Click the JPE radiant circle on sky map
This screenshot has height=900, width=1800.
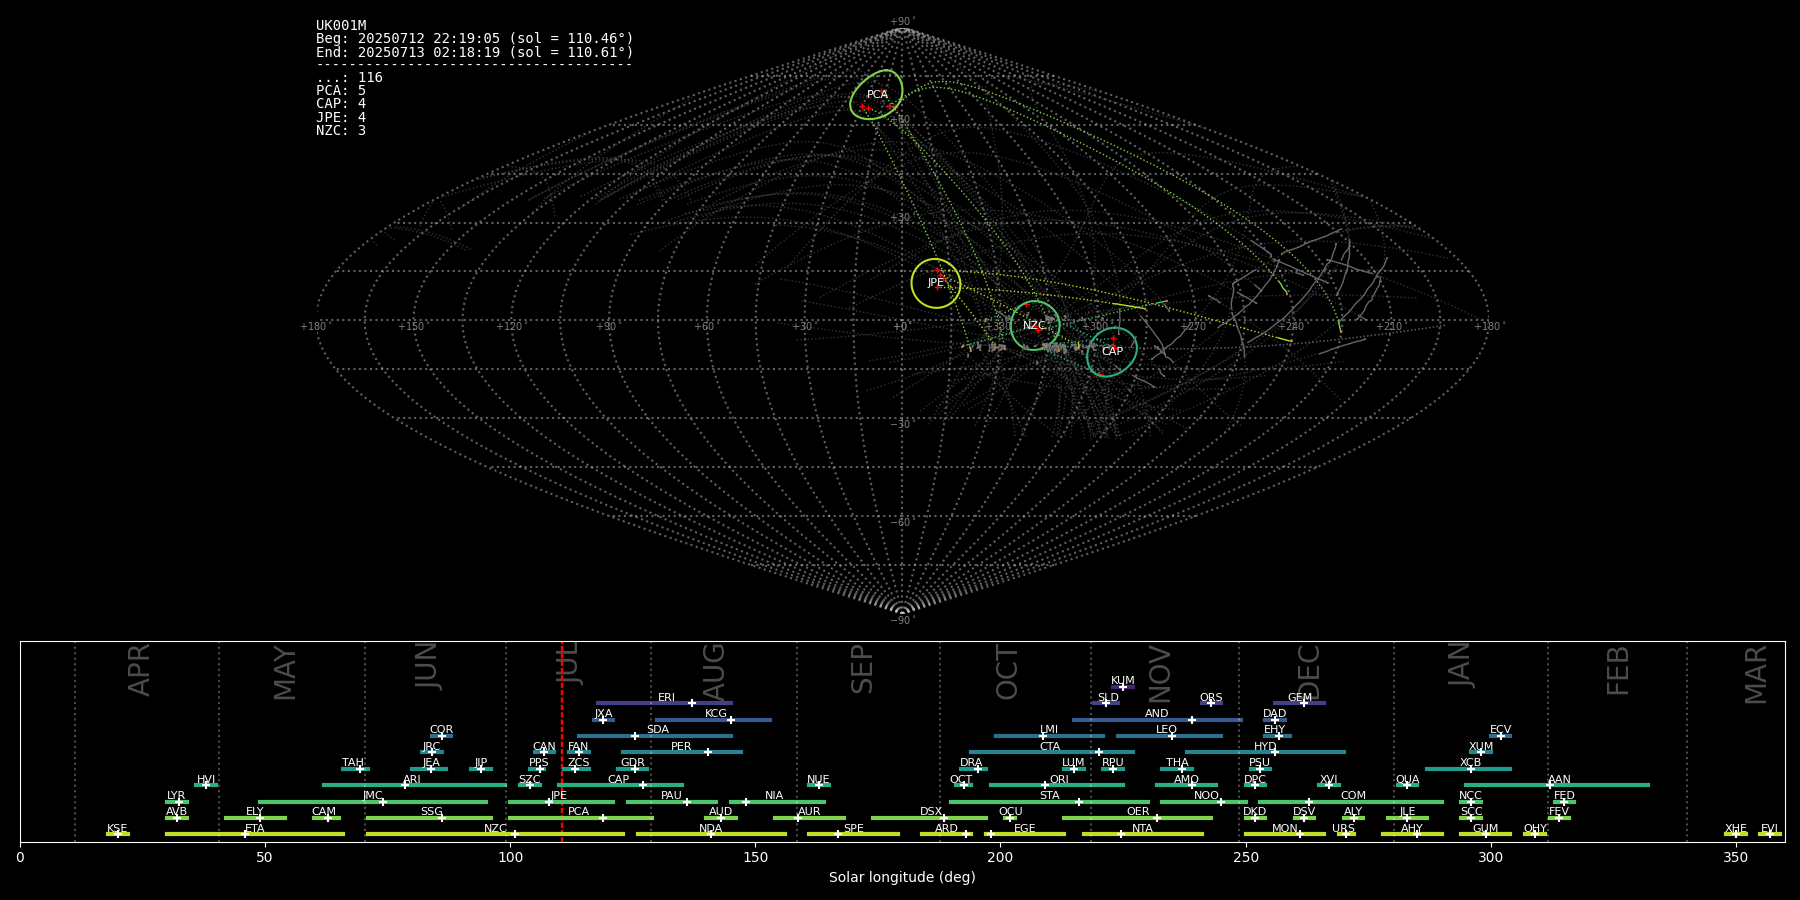tap(936, 283)
